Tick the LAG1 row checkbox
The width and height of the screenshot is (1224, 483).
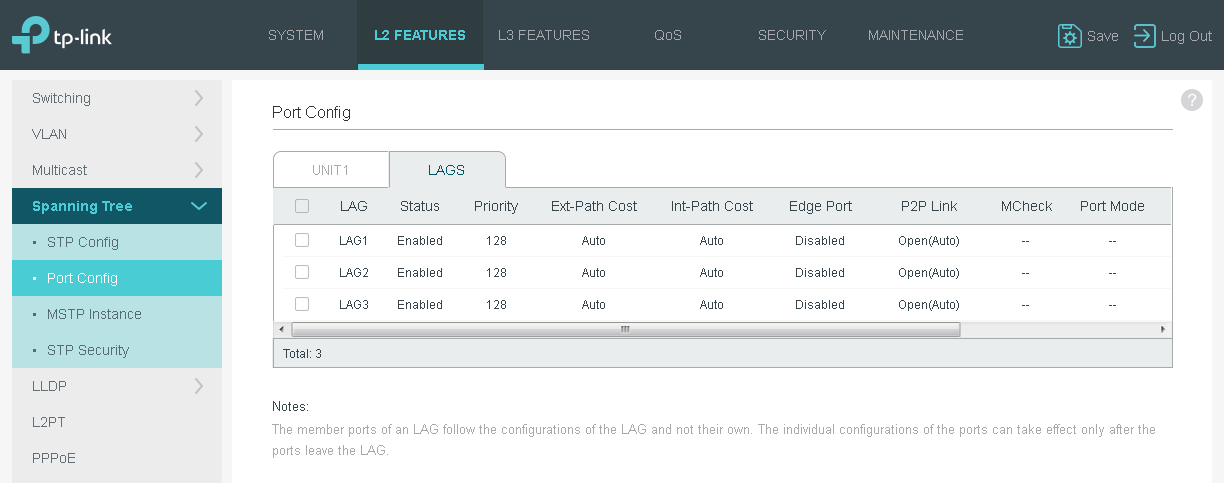[x=302, y=240]
